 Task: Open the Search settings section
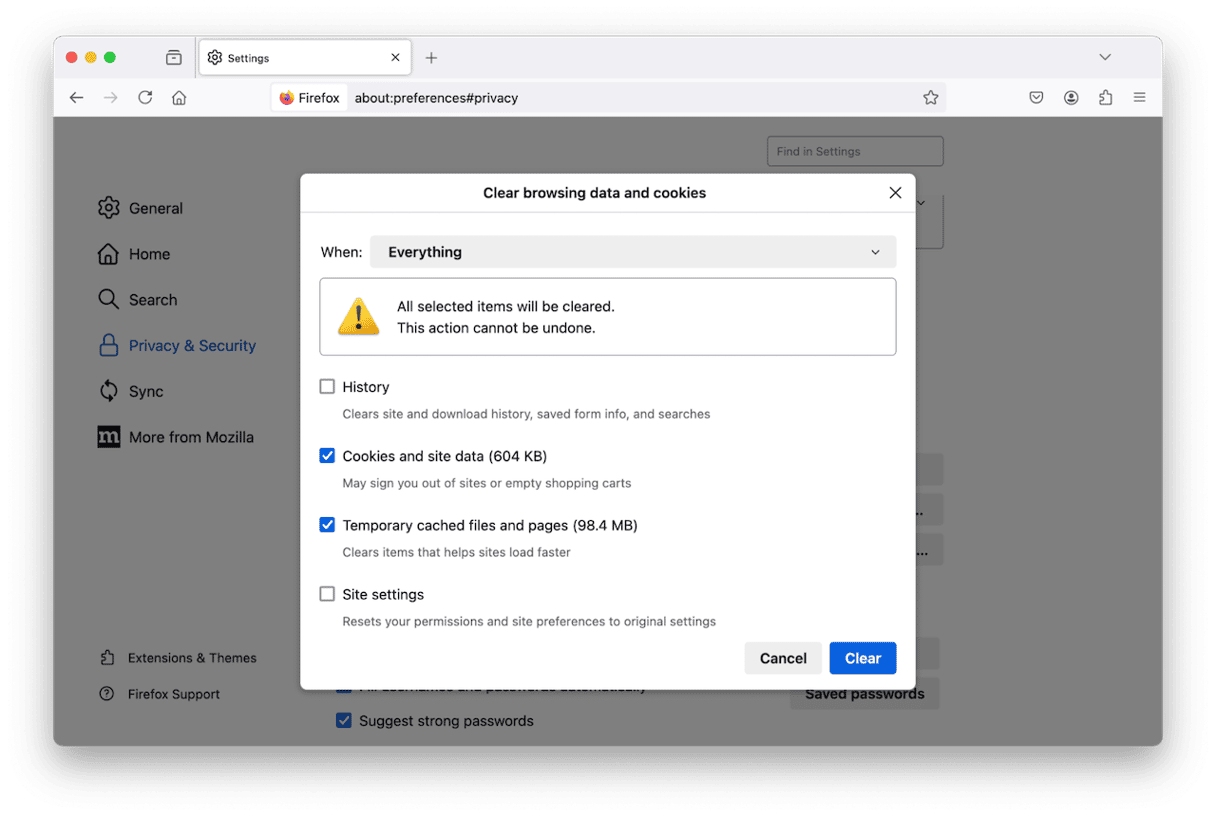152,299
